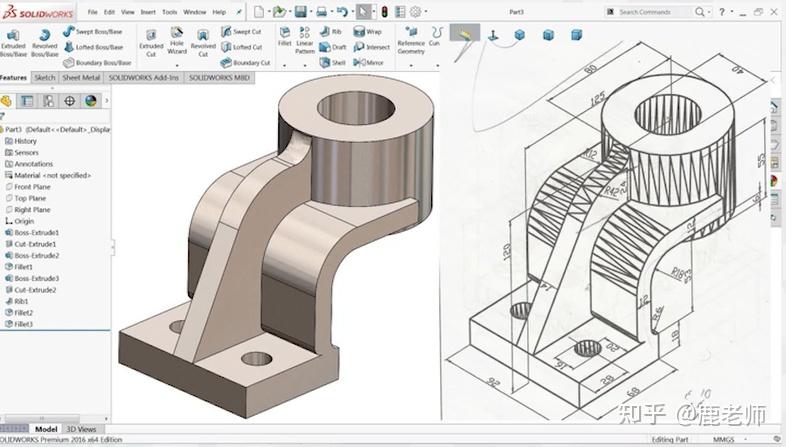Expand more manager tabs with the chevron
The image size is (786, 447).
tap(107, 101)
